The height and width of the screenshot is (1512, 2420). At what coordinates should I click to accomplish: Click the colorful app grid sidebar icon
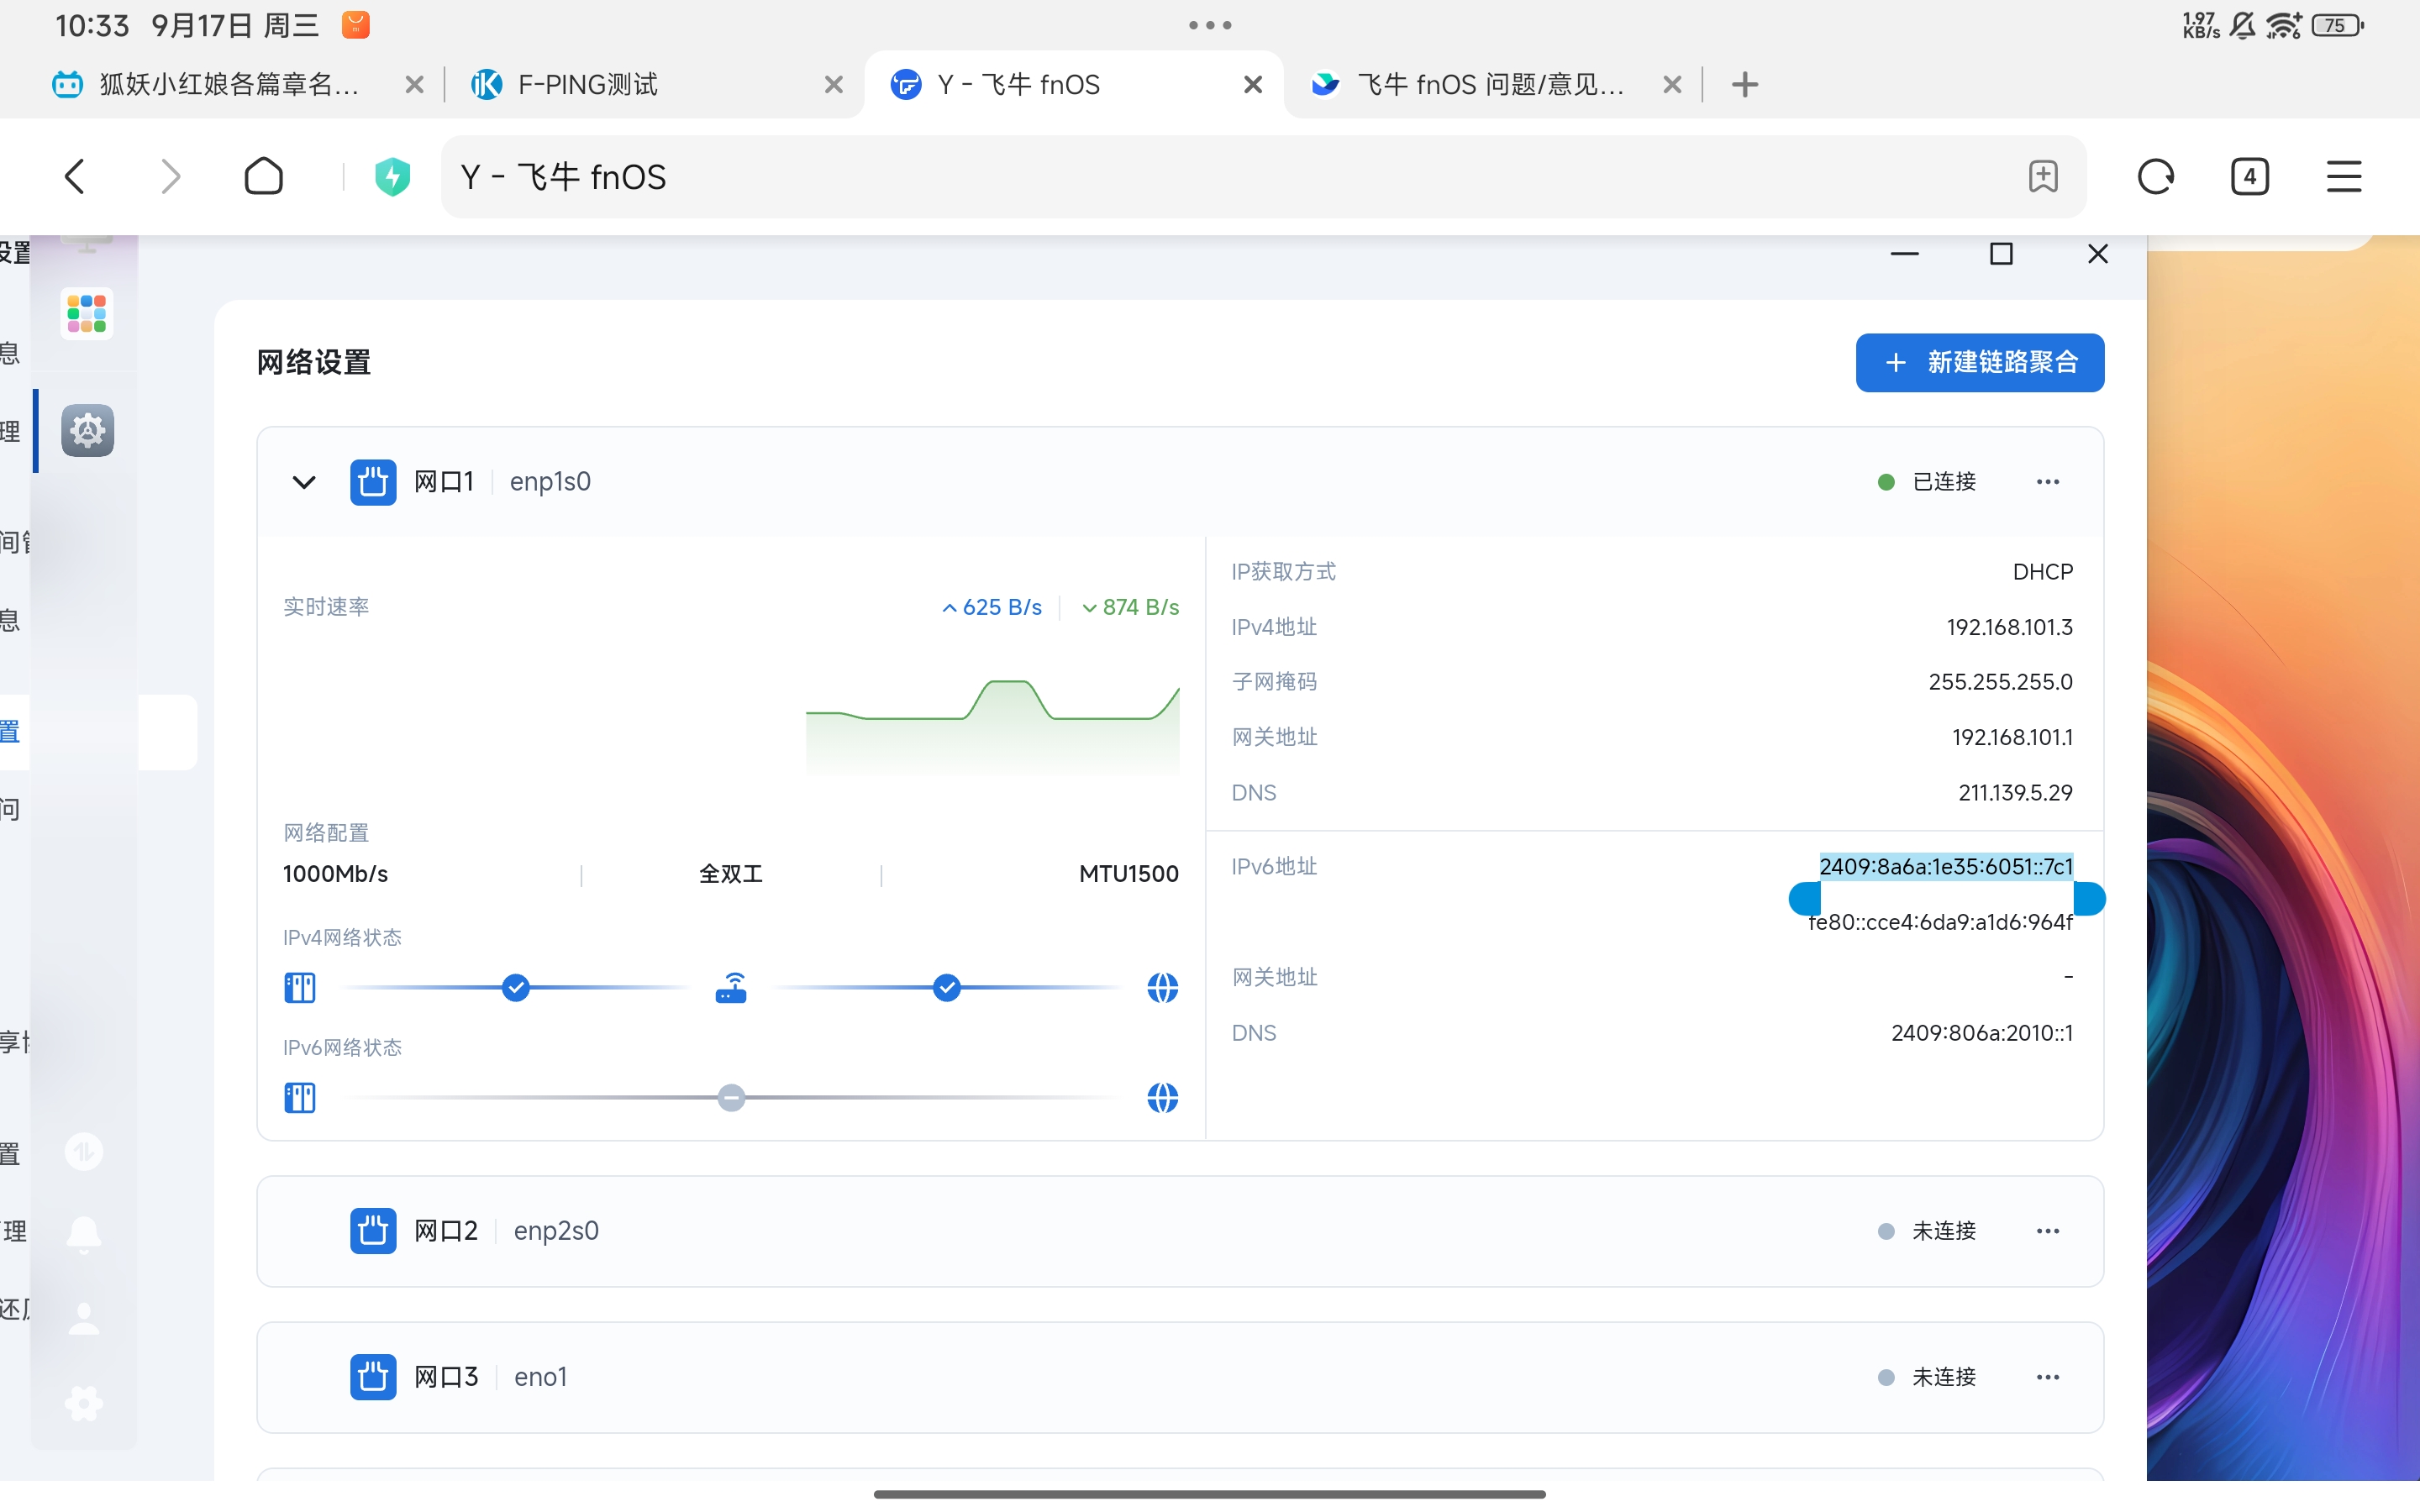(86, 314)
